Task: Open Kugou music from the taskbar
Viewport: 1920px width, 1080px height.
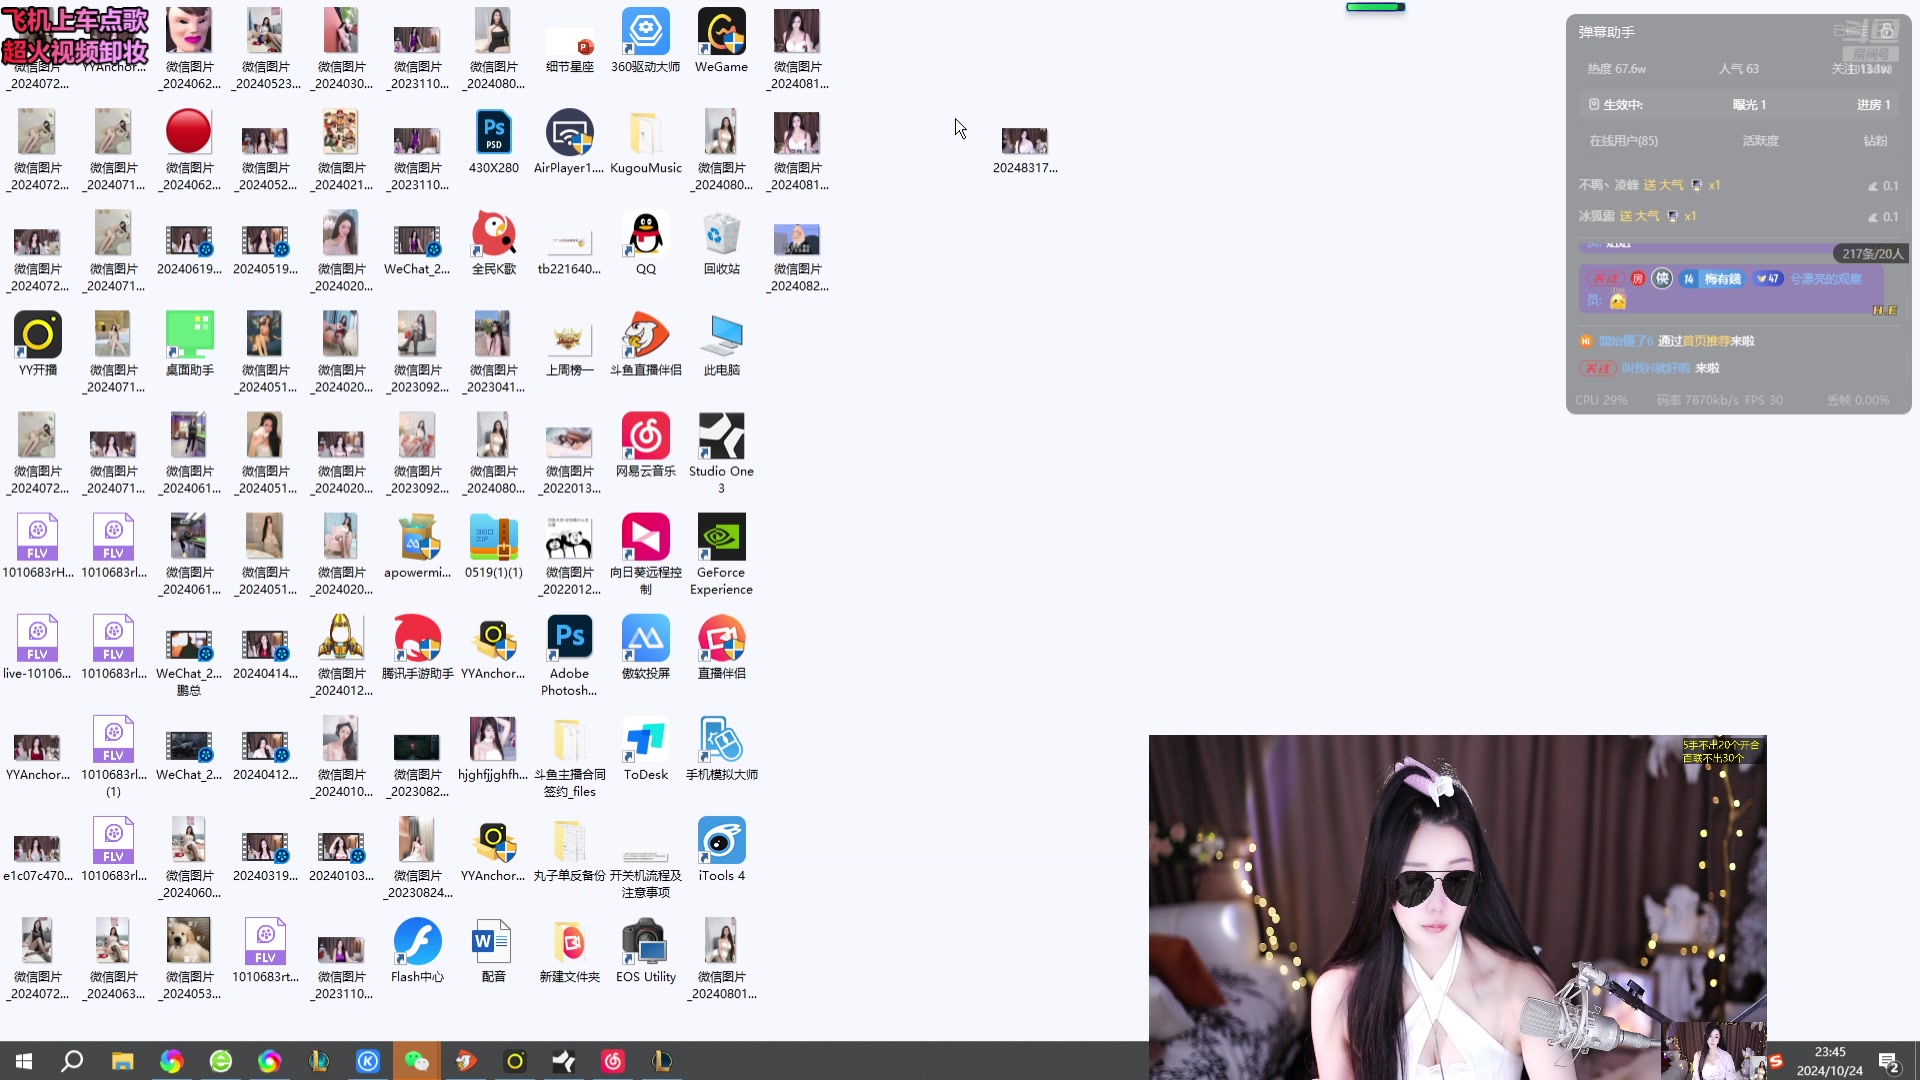Action: 368,1061
